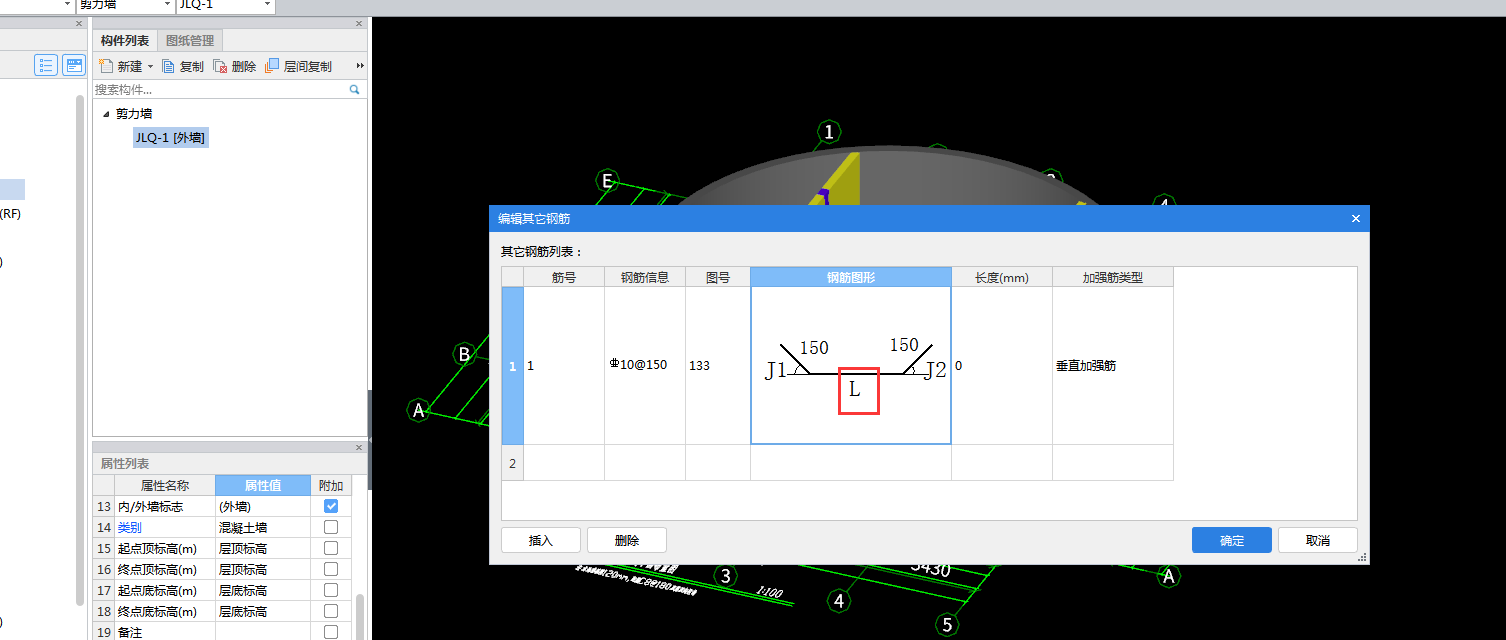Viewport: 1506px width, 640px height.
Task: Click 层底标高 value of 终点底标高 row
Action: (263, 611)
